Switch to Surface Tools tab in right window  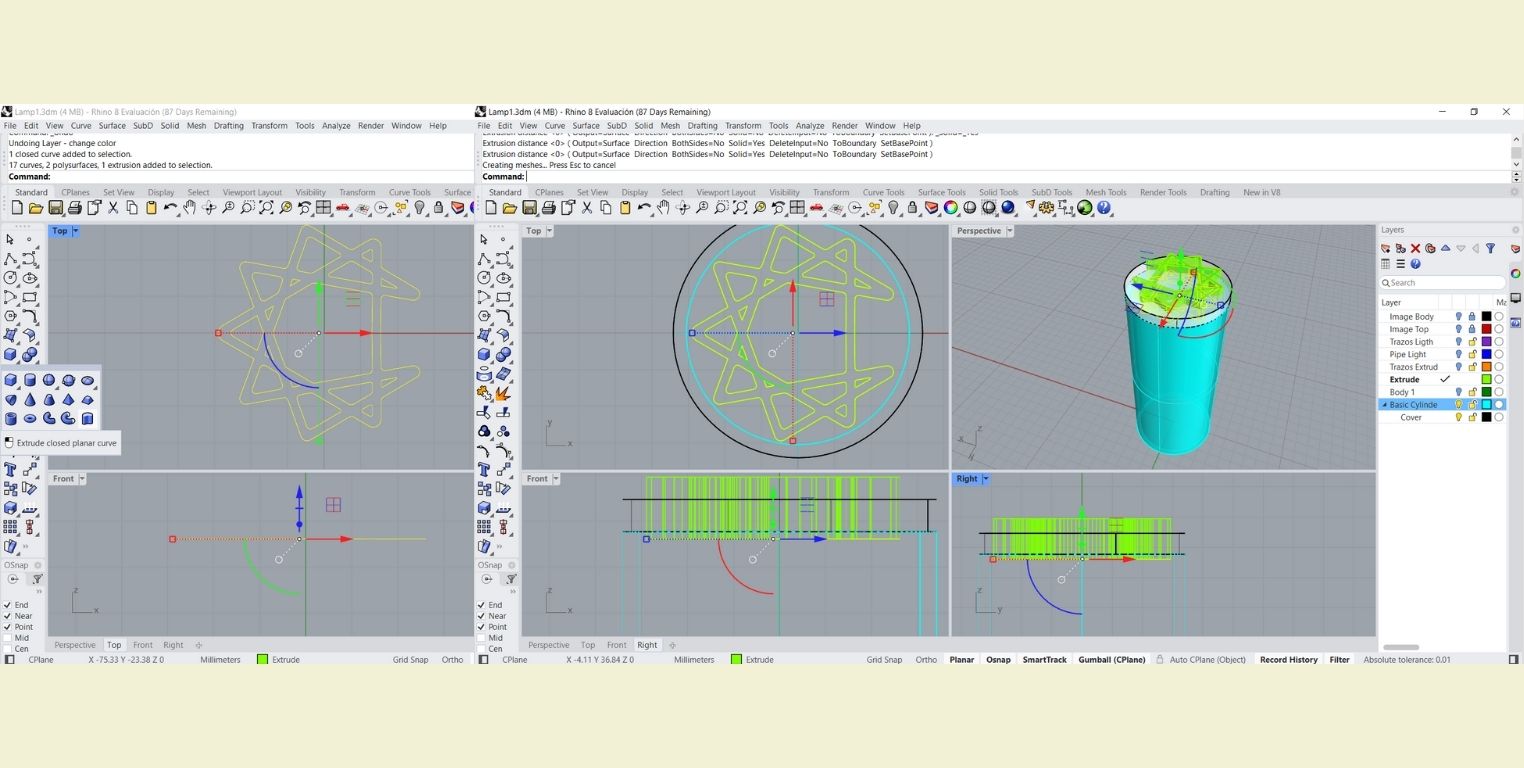(x=941, y=192)
